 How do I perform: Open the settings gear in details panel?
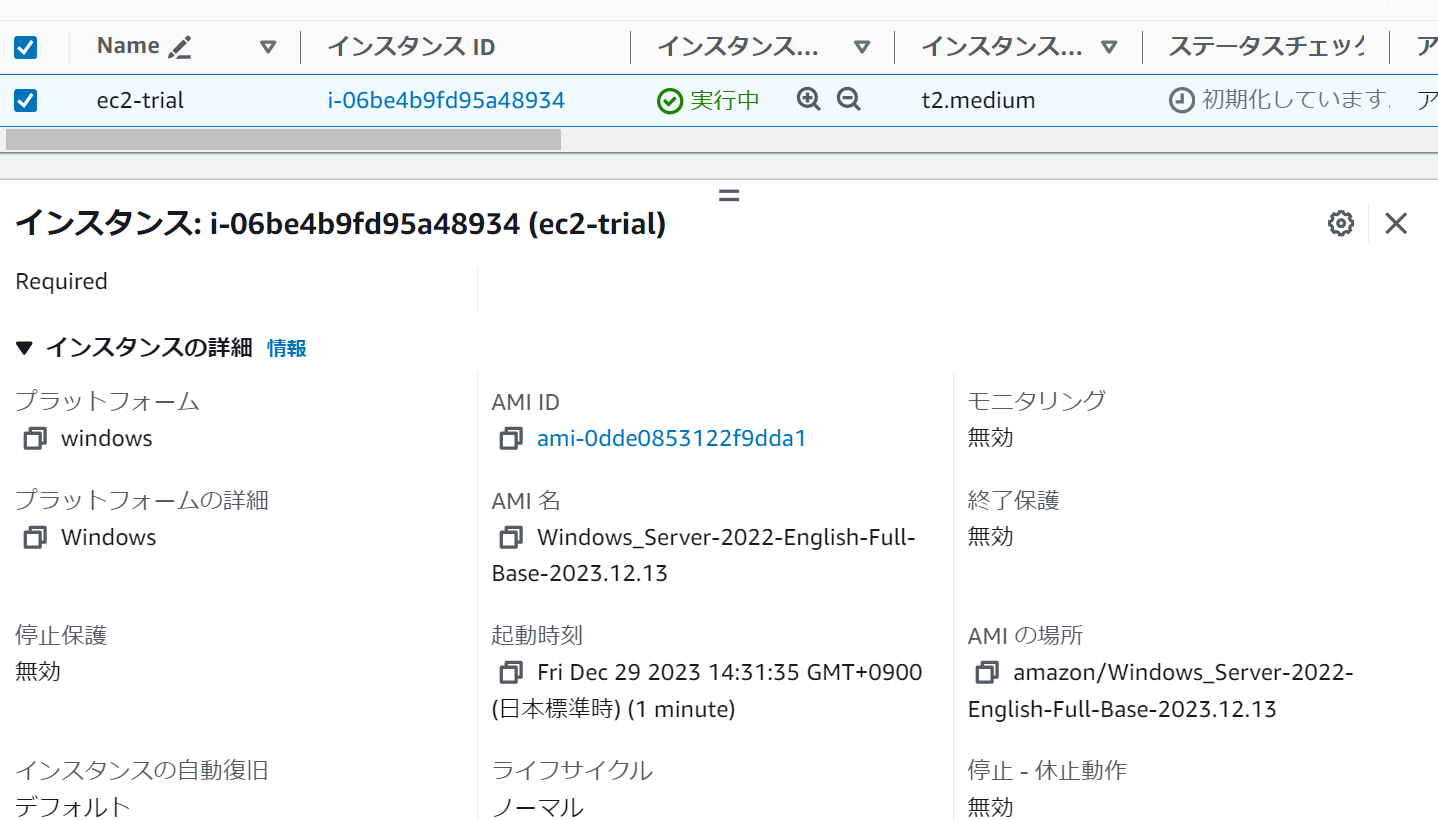pyautogui.click(x=1341, y=223)
